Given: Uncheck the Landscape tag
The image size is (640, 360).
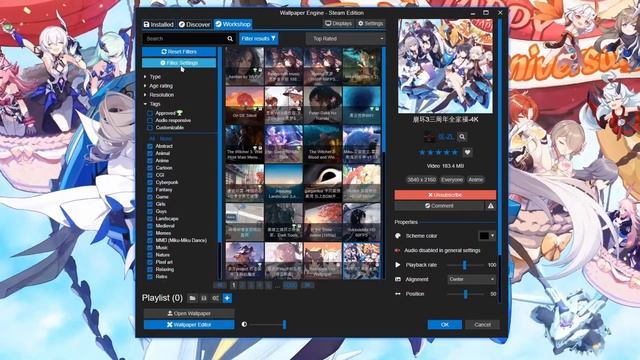Looking at the screenshot, I should [150, 219].
